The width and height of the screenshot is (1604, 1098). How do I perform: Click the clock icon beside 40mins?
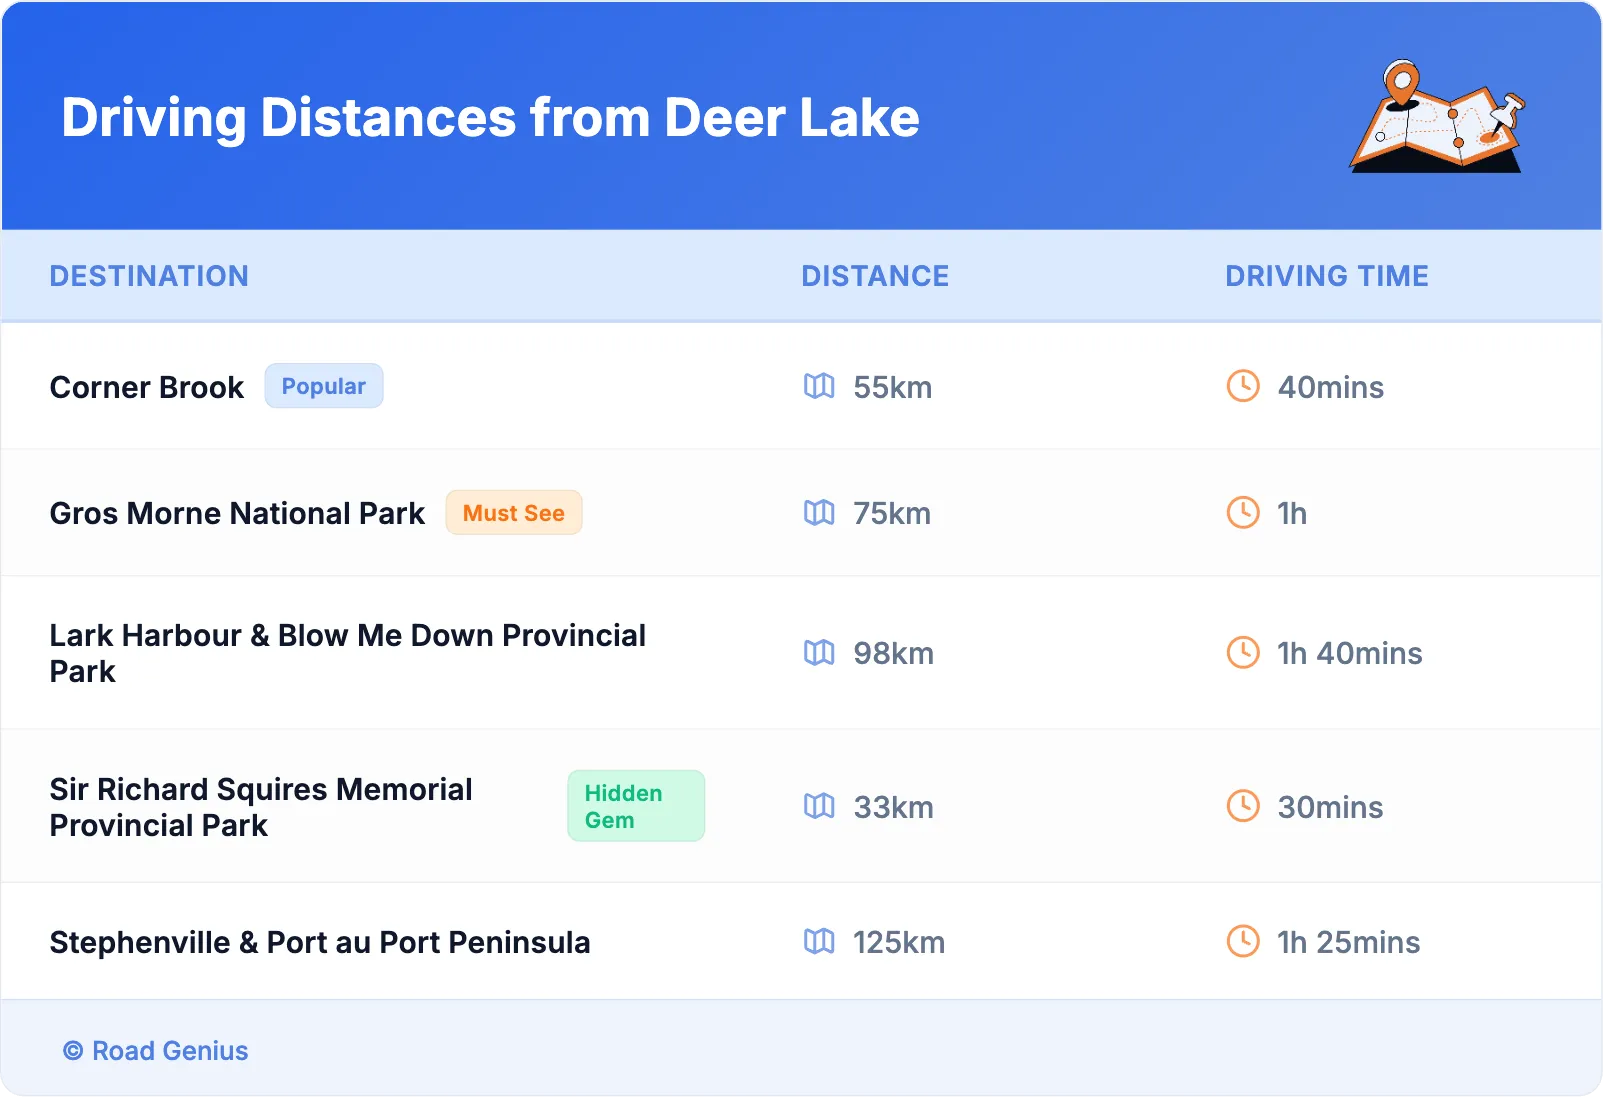pos(1243,386)
